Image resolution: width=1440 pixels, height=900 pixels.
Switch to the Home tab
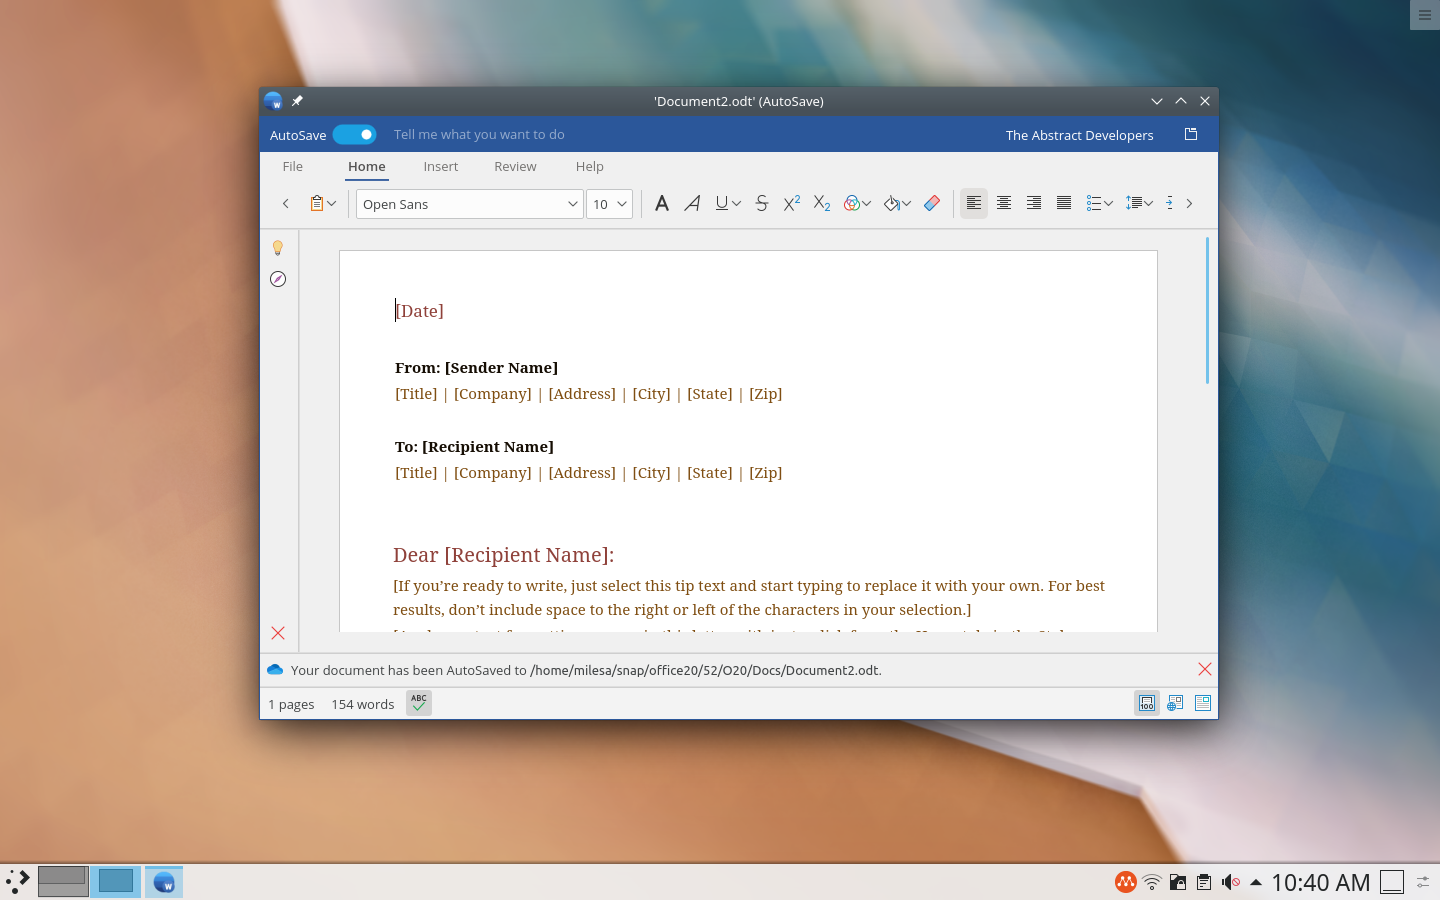pyautogui.click(x=366, y=166)
